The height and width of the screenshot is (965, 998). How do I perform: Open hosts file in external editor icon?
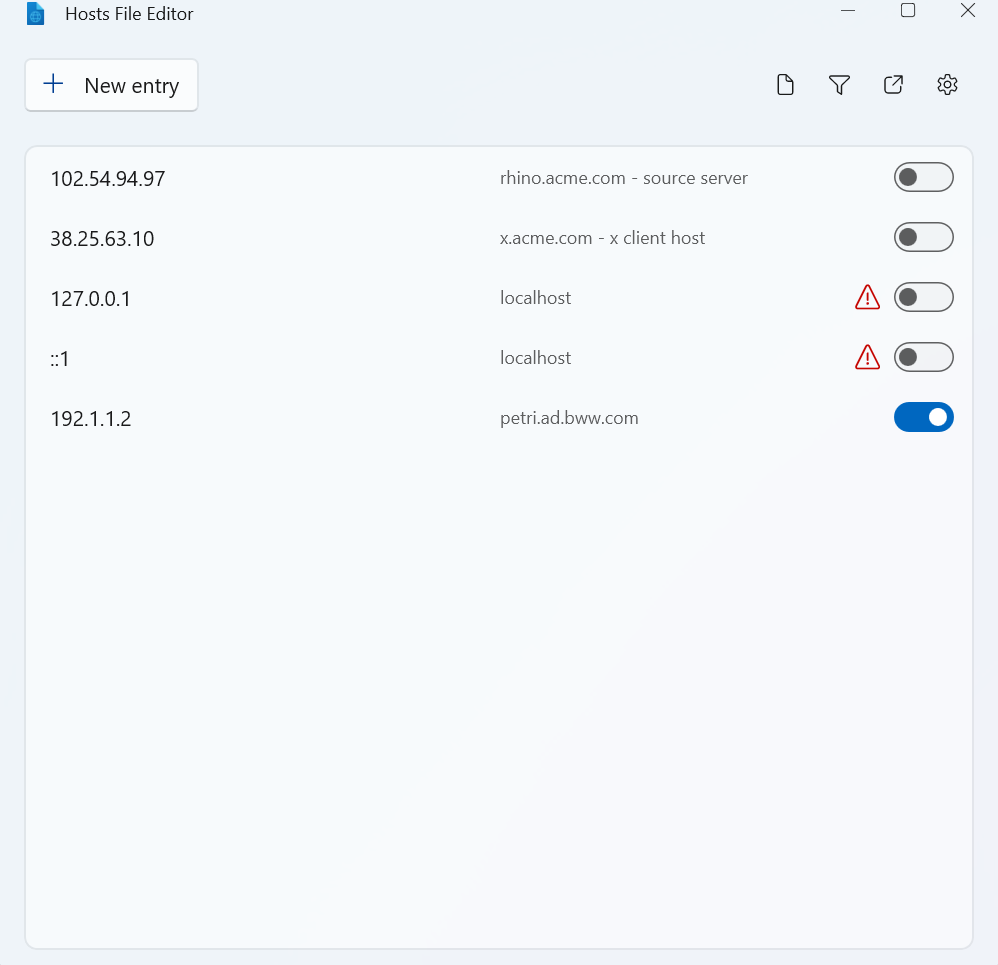click(893, 84)
